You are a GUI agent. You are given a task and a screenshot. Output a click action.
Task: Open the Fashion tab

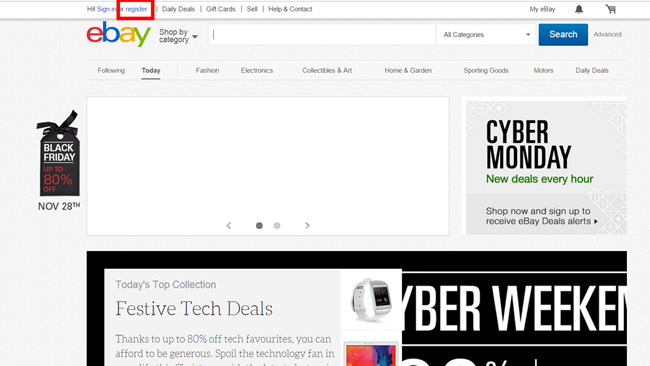tap(207, 70)
